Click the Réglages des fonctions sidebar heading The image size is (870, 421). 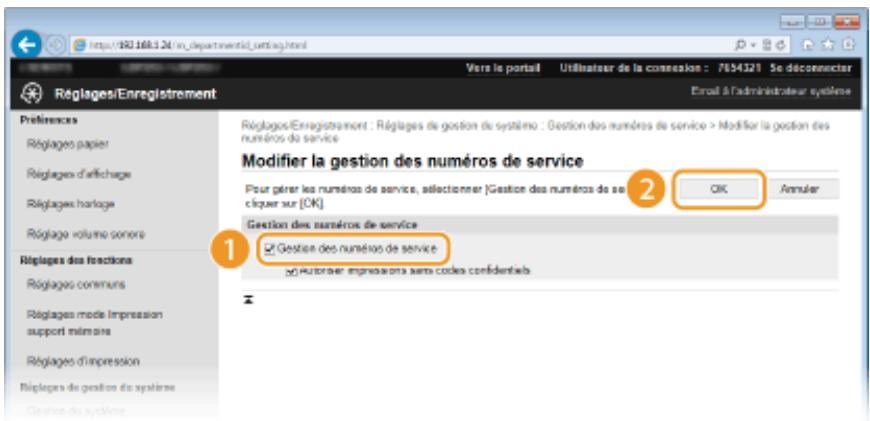tap(76, 260)
